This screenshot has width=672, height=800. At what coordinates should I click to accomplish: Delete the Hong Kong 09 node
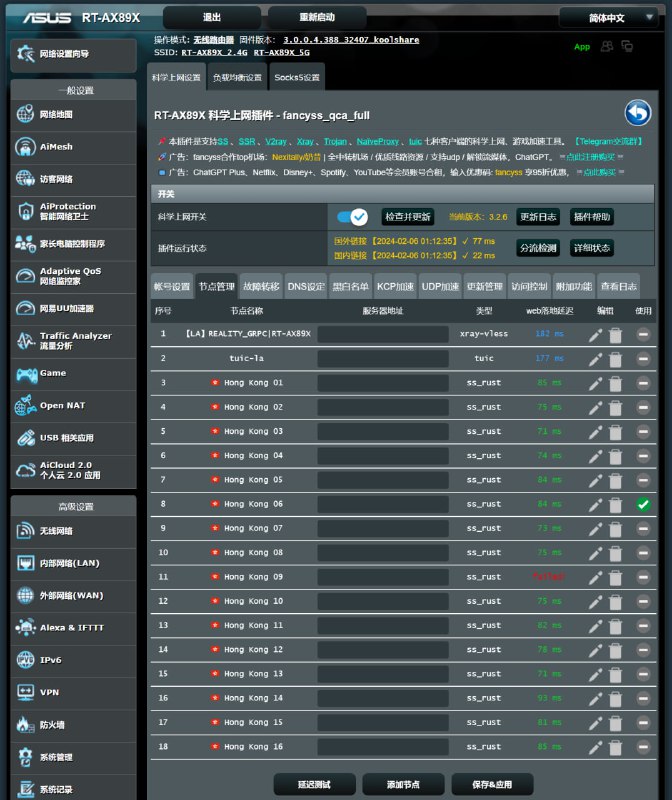616,578
